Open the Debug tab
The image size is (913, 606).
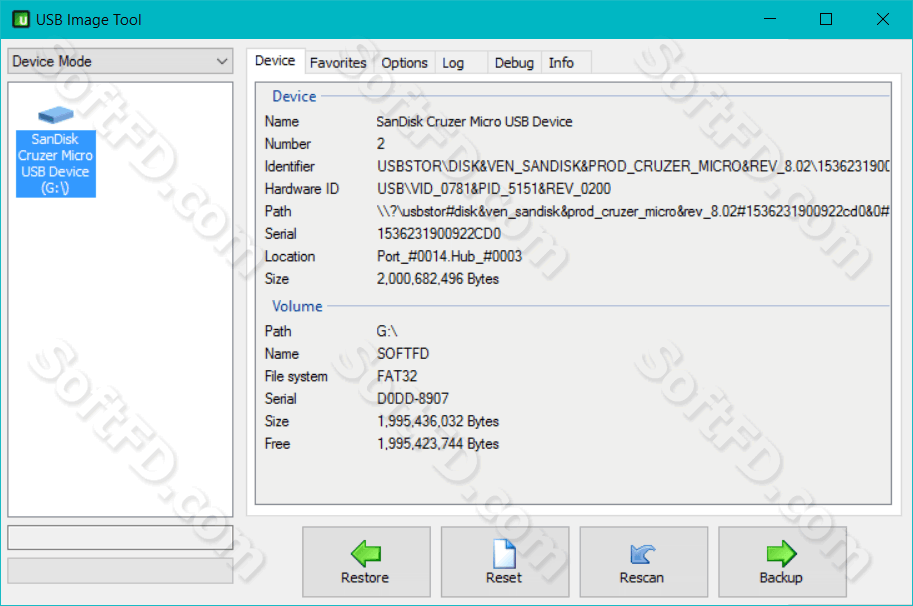[x=514, y=62]
